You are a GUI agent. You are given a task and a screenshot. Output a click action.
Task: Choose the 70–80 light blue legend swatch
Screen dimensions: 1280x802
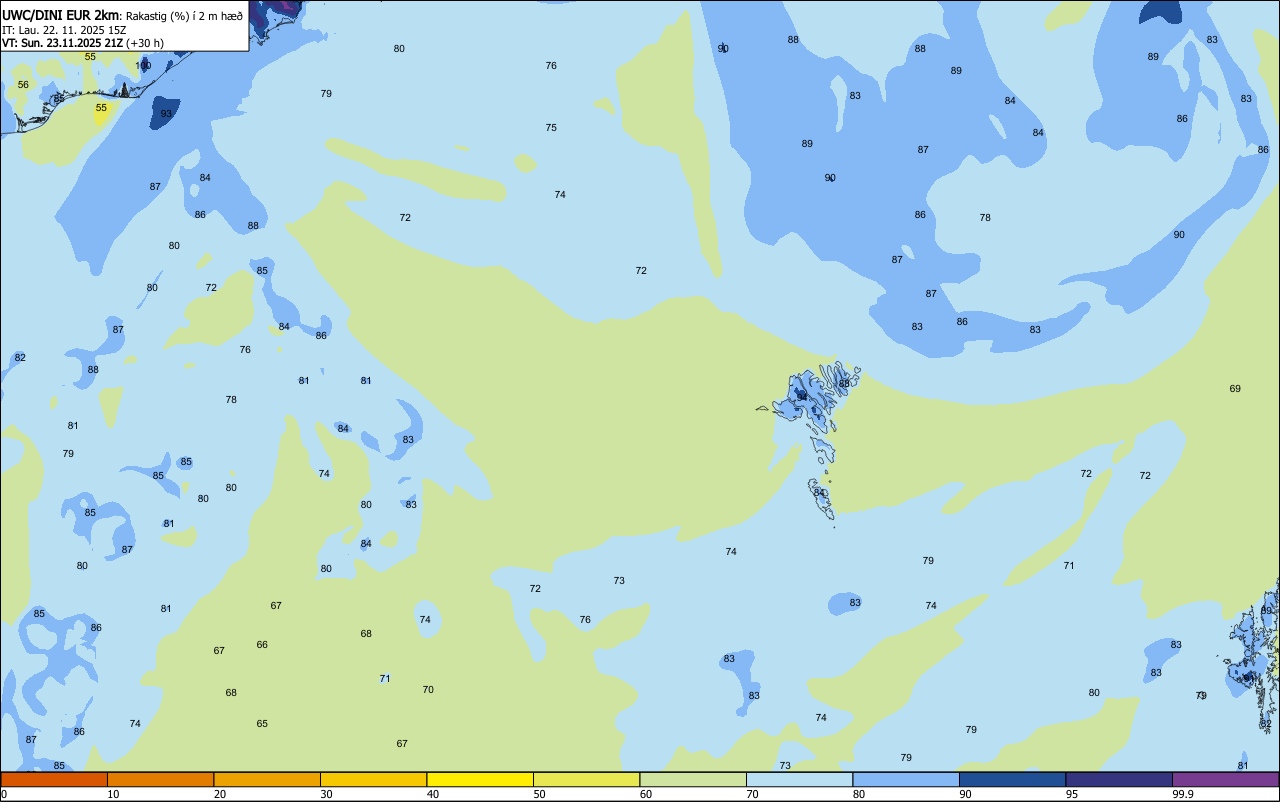tap(799, 779)
